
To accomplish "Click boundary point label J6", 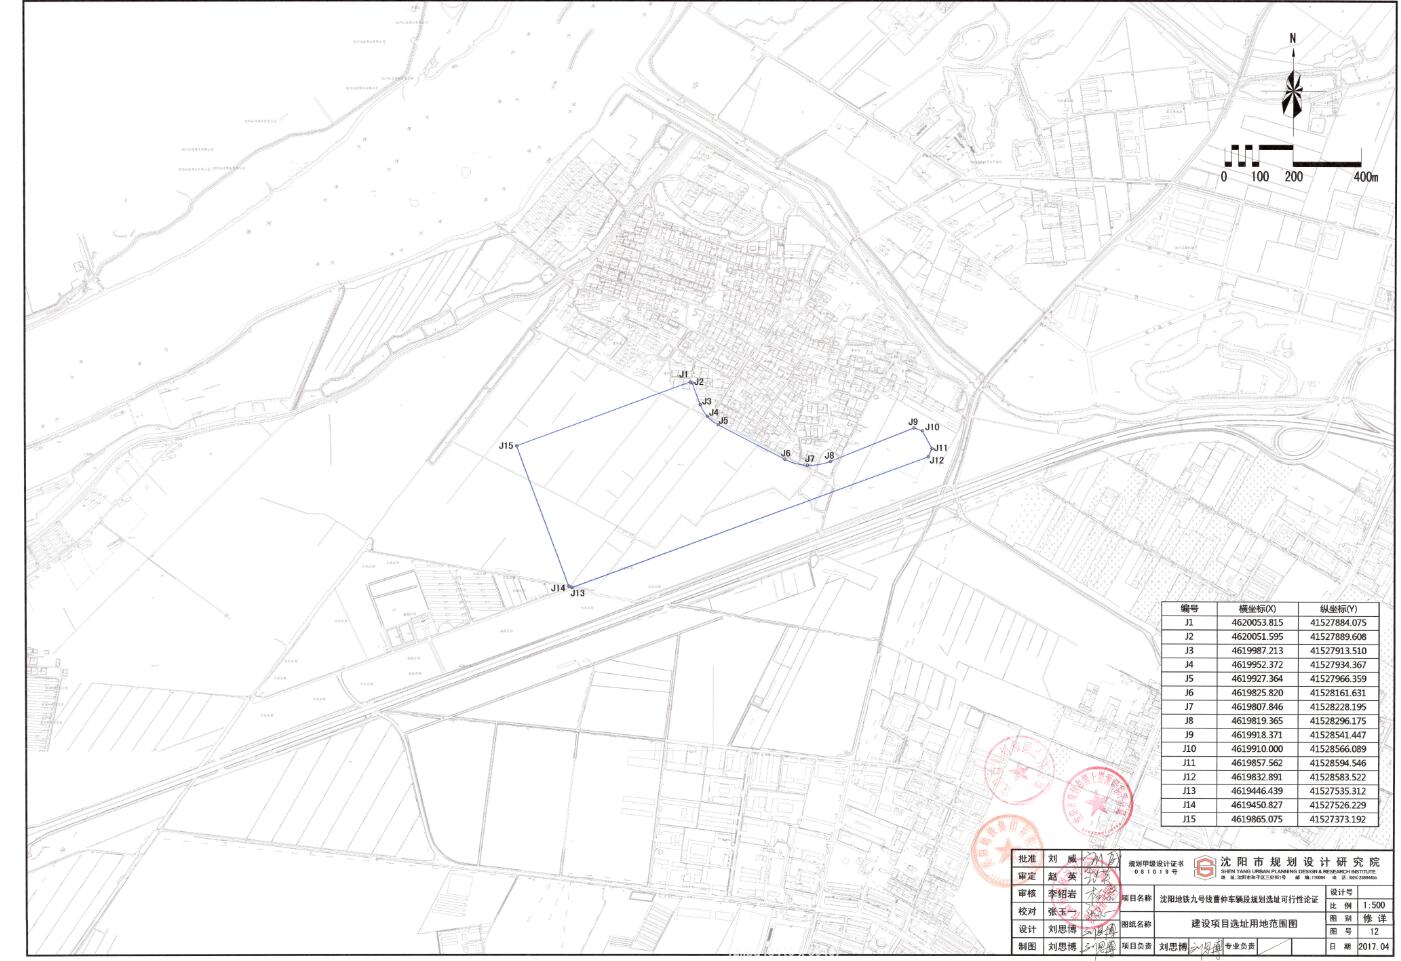I will 786,454.
